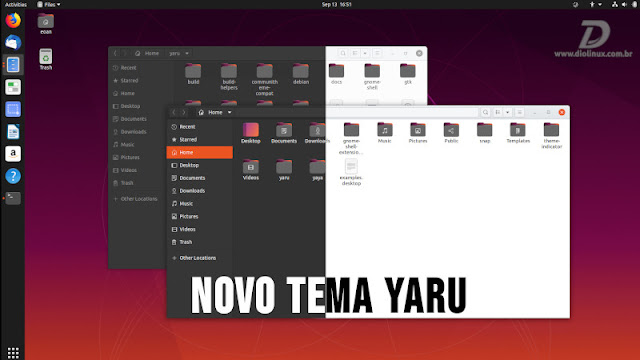Image resolution: width=640 pixels, height=360 pixels.
Task: Select the yaru folder in front window
Action: click(284, 170)
